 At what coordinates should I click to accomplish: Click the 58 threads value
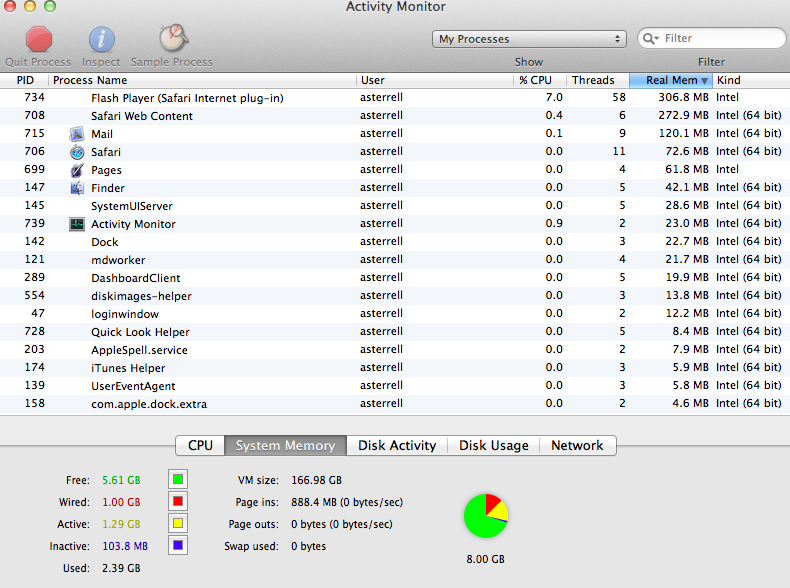pos(619,97)
